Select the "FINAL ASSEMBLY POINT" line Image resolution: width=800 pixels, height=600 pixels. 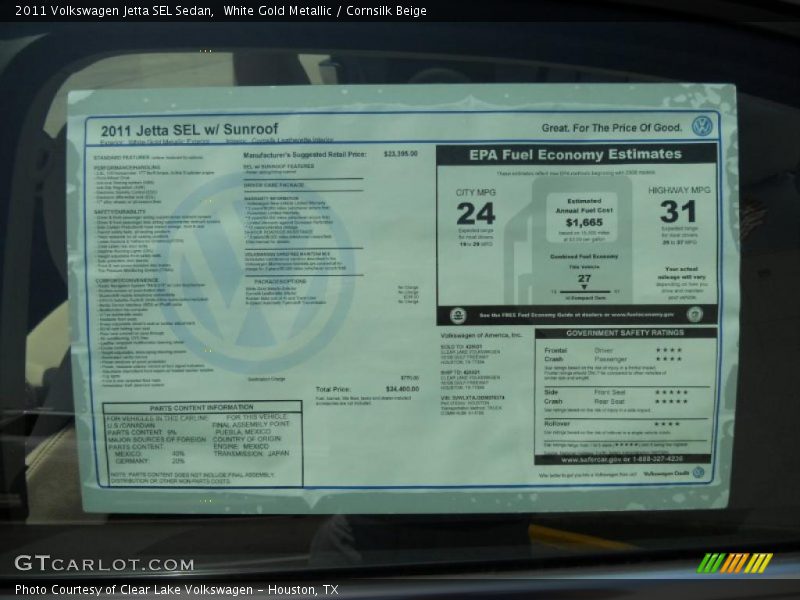tap(251, 424)
